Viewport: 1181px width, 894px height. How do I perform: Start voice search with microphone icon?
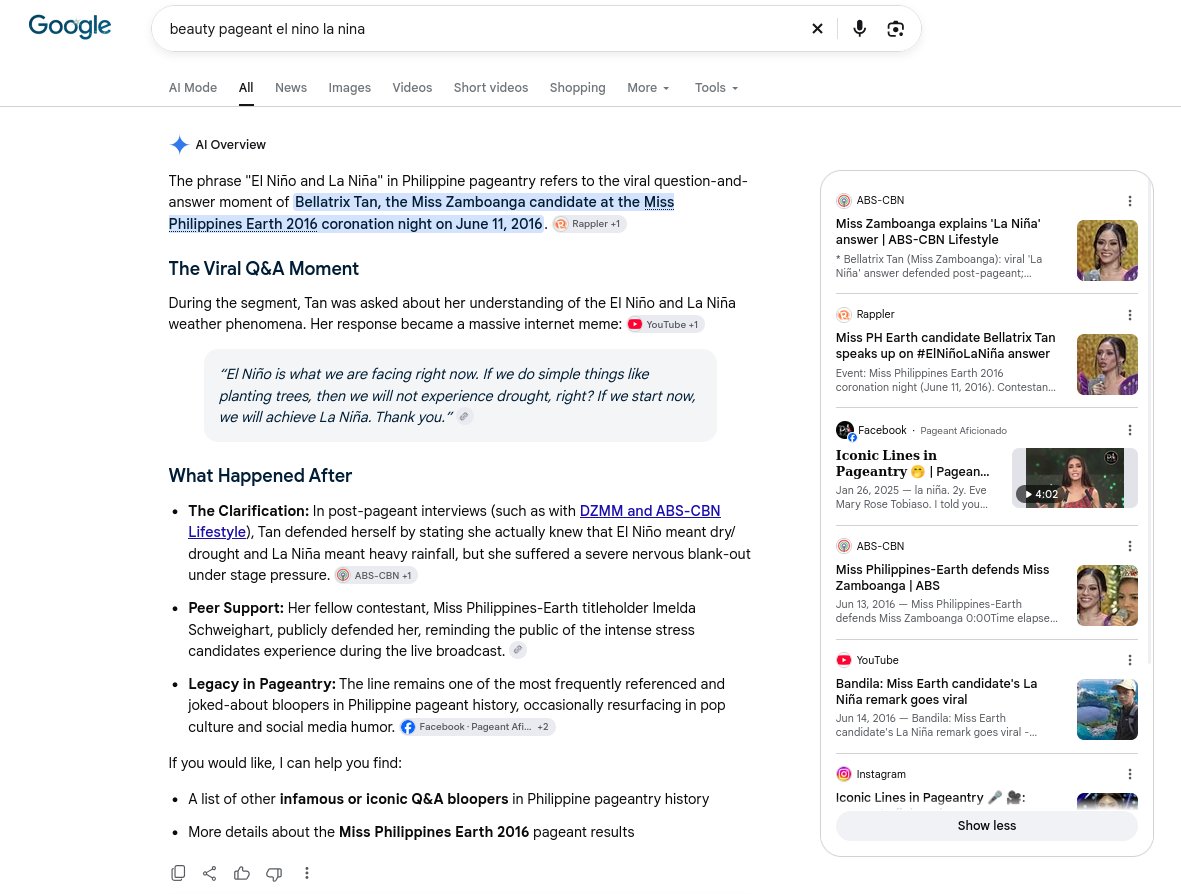(859, 29)
